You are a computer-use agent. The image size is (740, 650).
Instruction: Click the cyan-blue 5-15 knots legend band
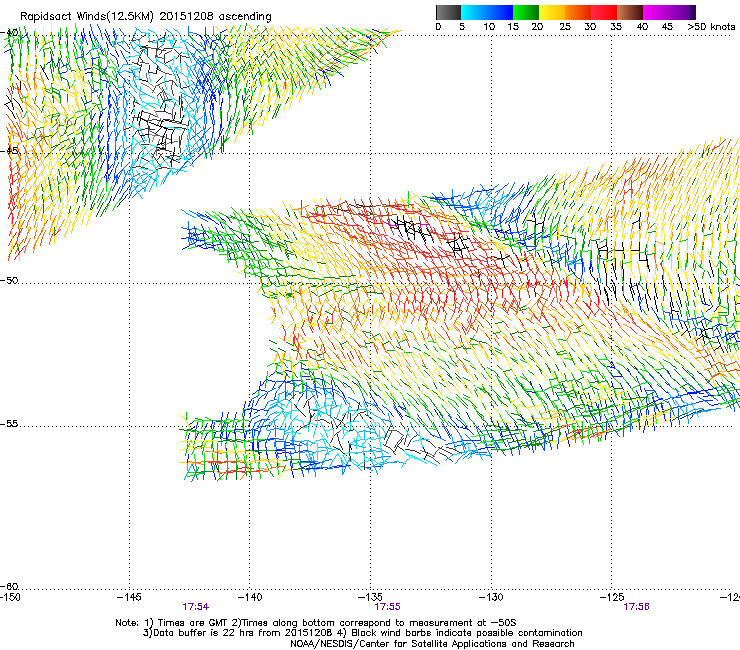[x=487, y=12]
